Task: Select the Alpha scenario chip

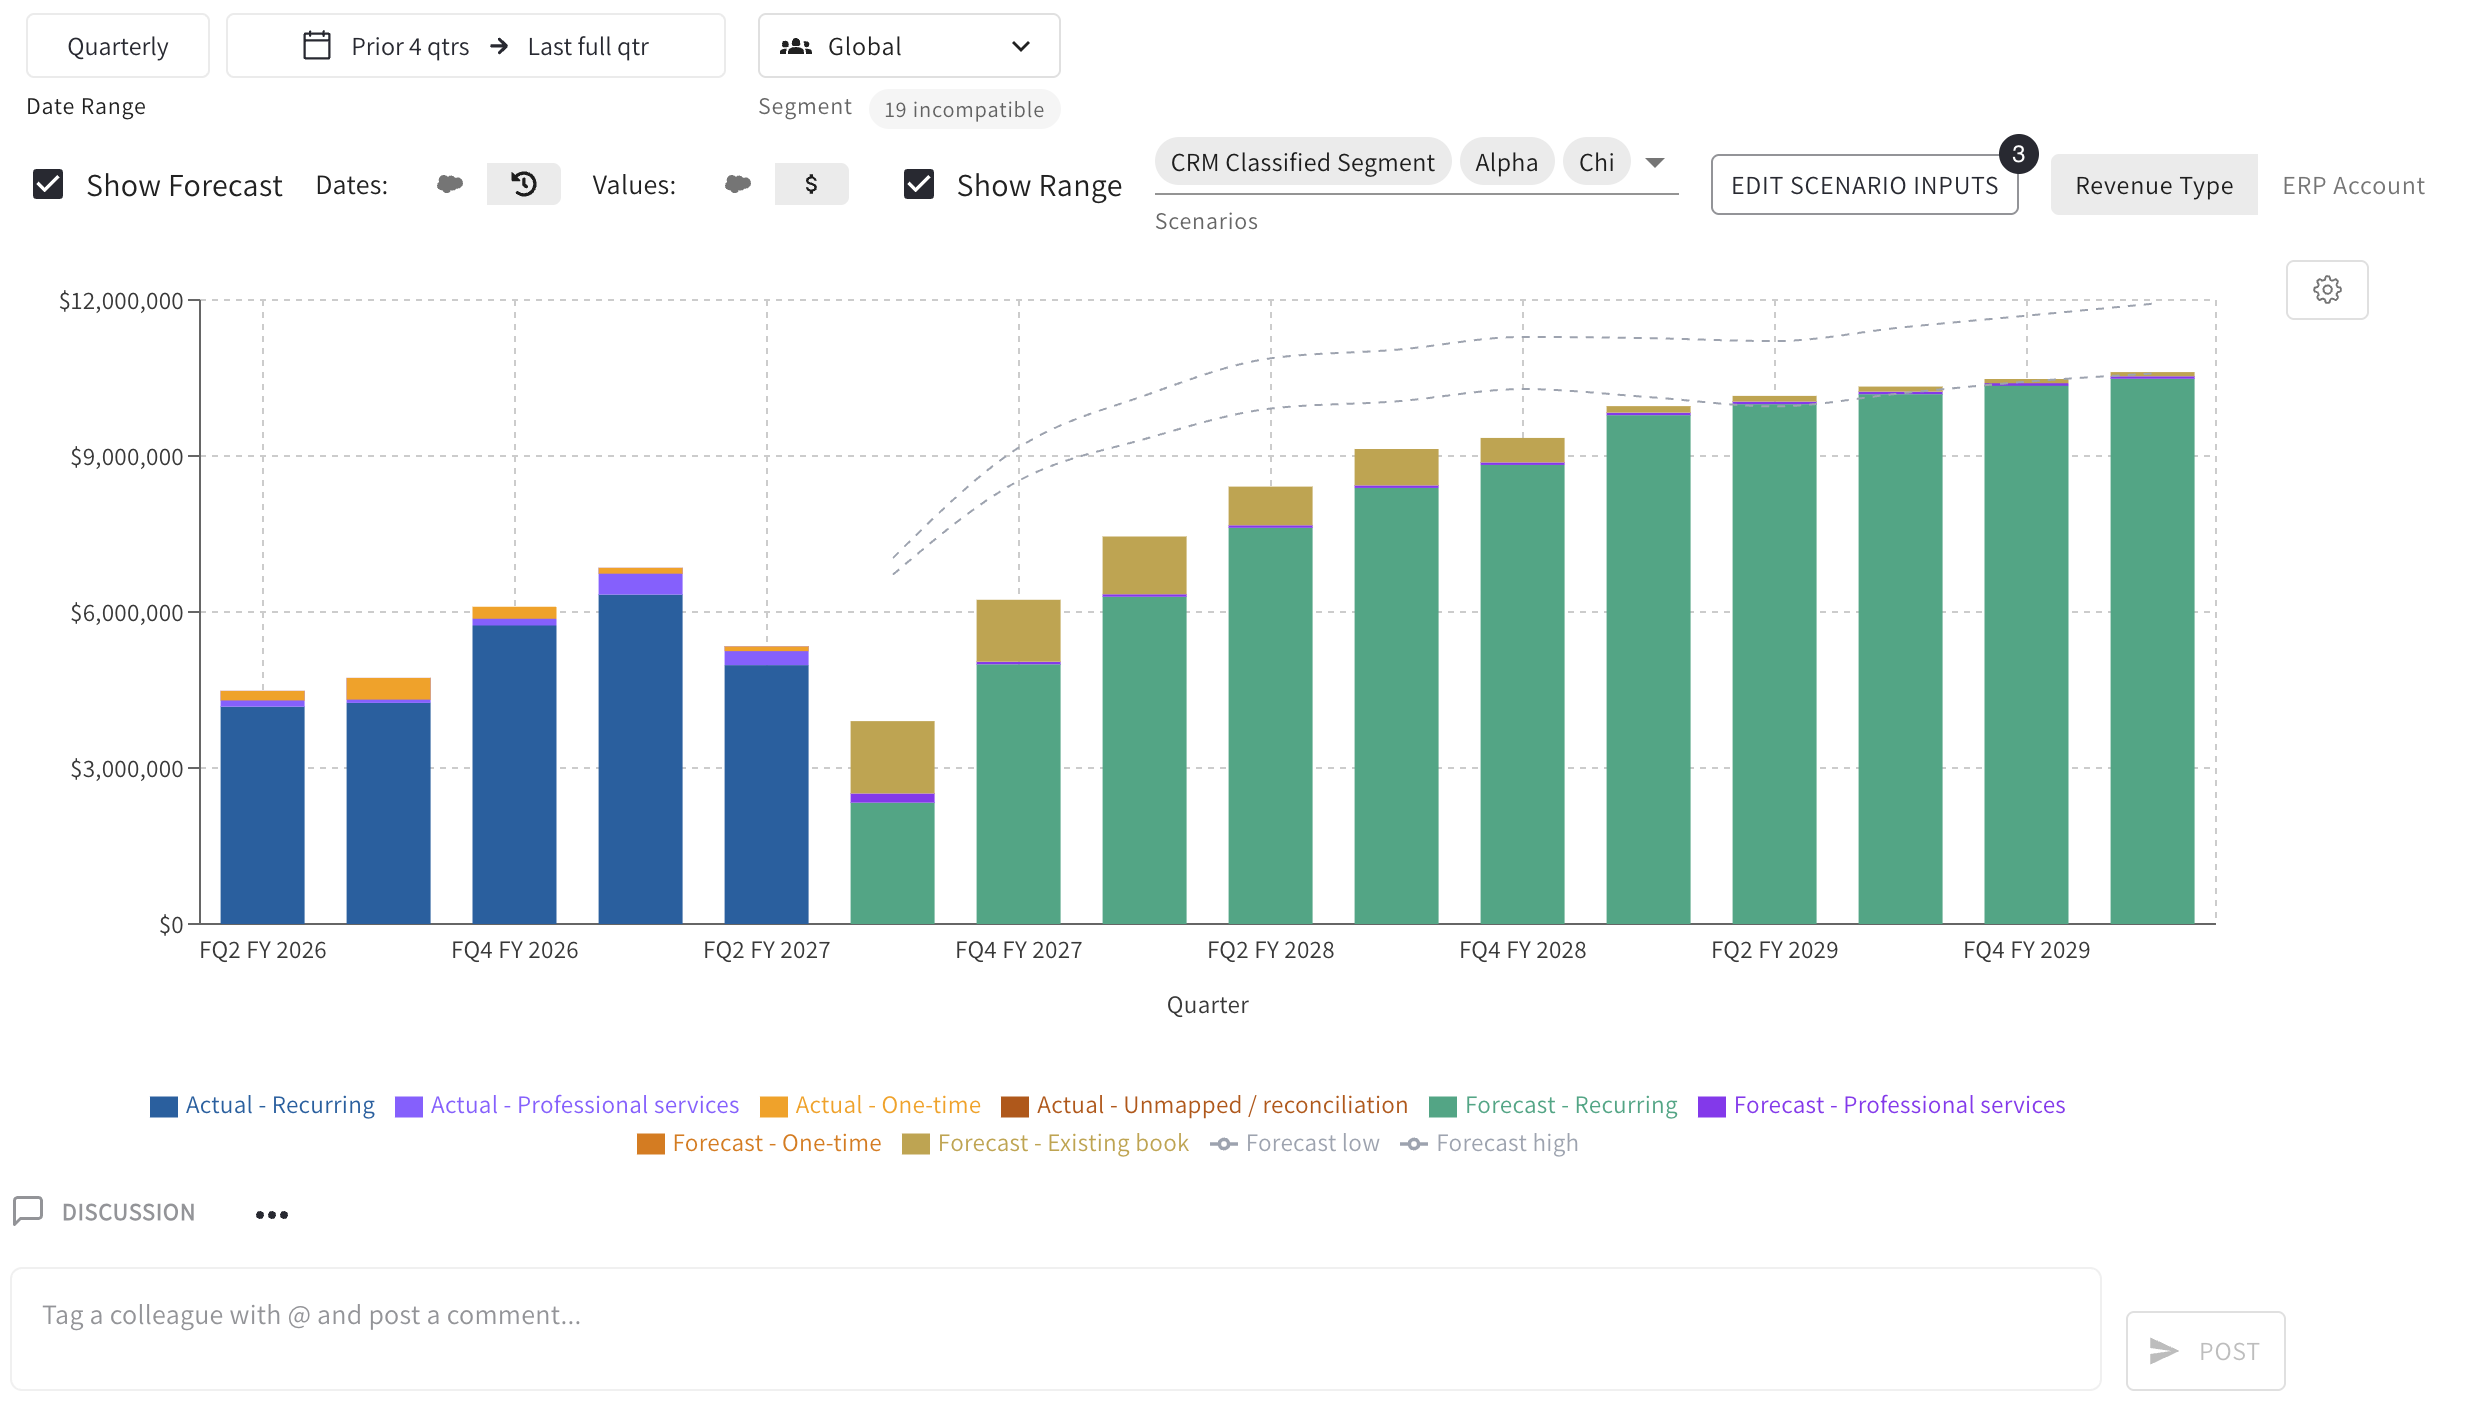Action: coord(1506,162)
